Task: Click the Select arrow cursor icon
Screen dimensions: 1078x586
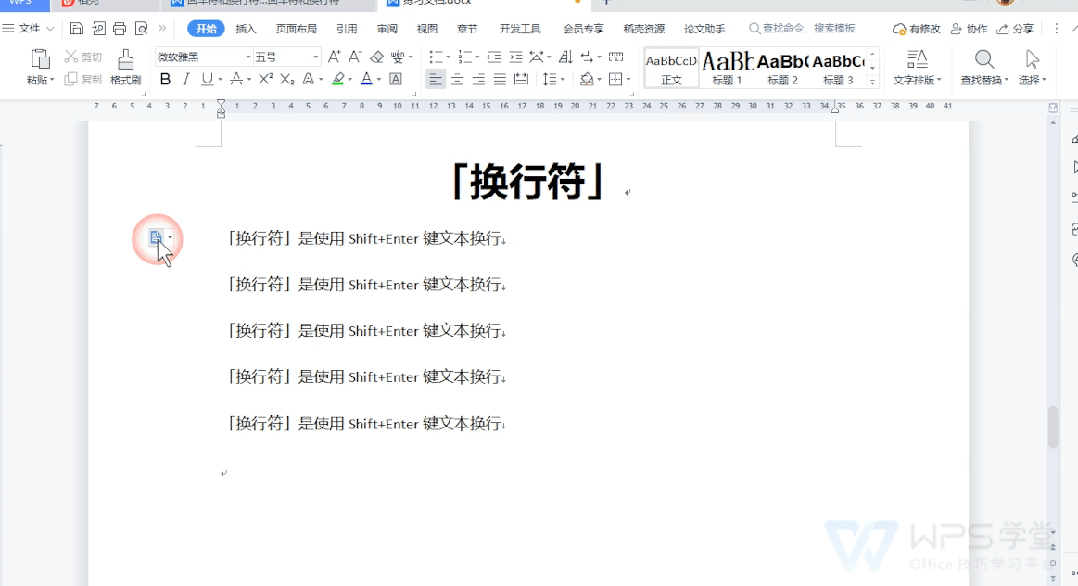Action: [x=1032, y=59]
